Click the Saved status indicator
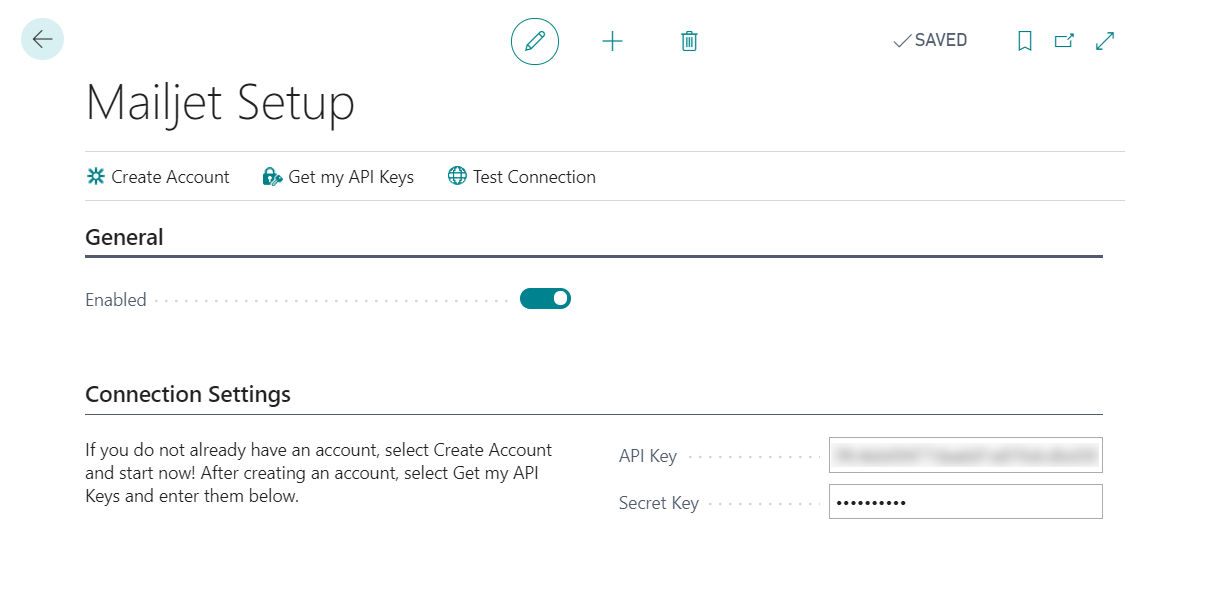 click(x=930, y=41)
